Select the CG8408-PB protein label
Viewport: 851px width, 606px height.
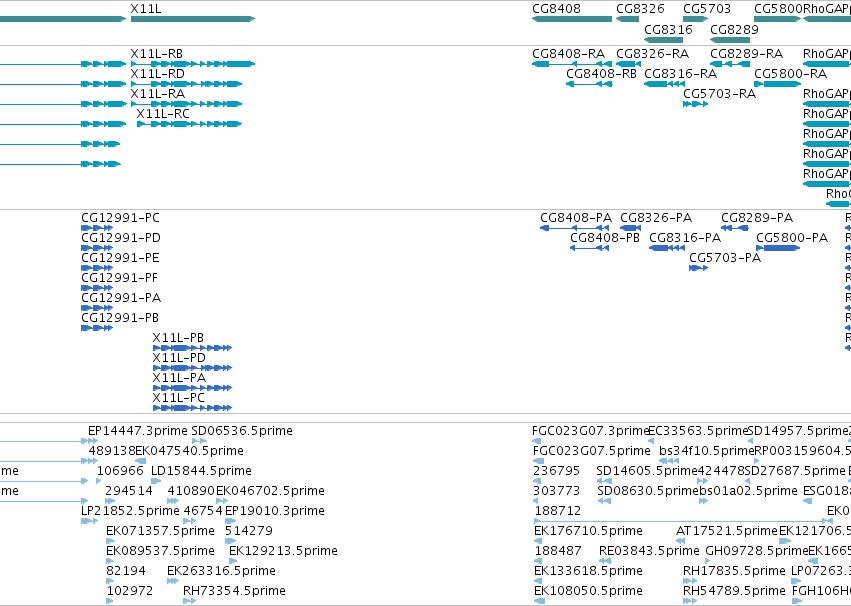(x=605, y=238)
